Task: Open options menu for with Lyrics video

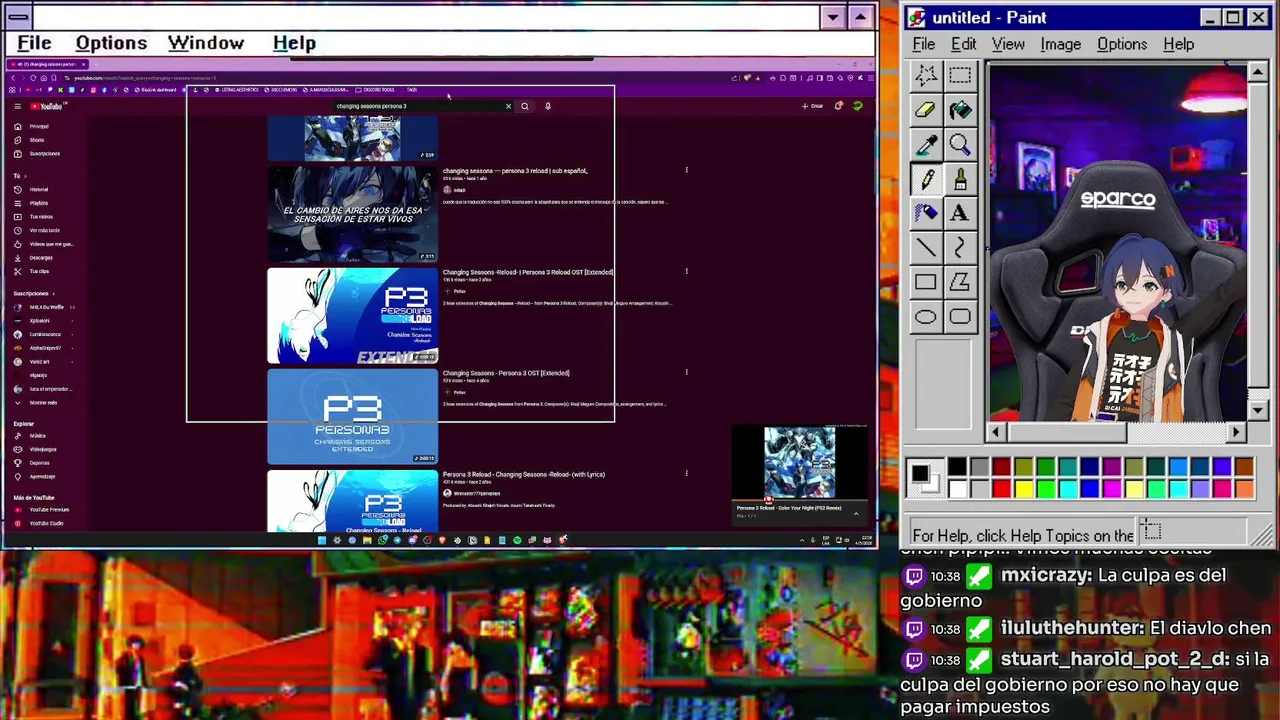Action: point(686,473)
